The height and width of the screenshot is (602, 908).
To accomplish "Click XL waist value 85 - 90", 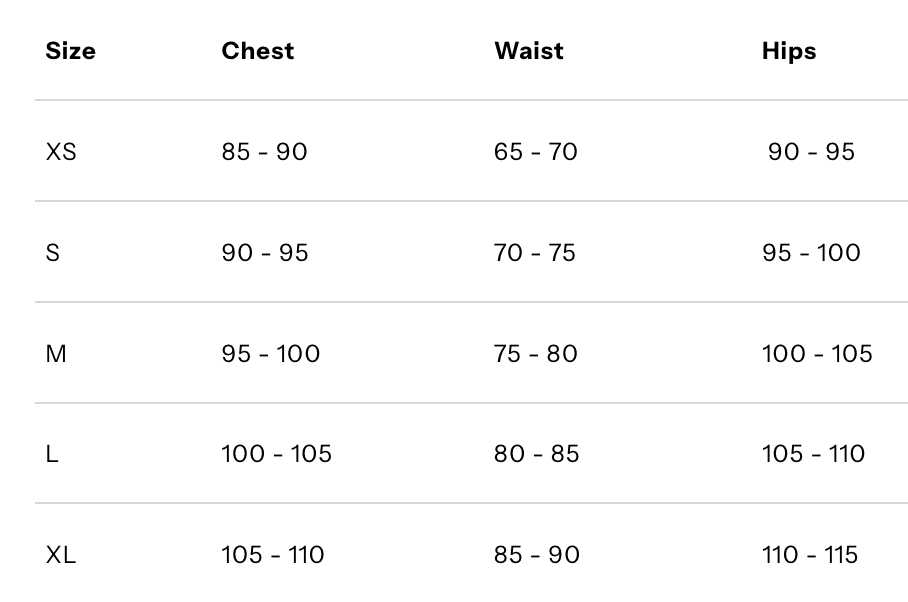I will click(x=536, y=555).
